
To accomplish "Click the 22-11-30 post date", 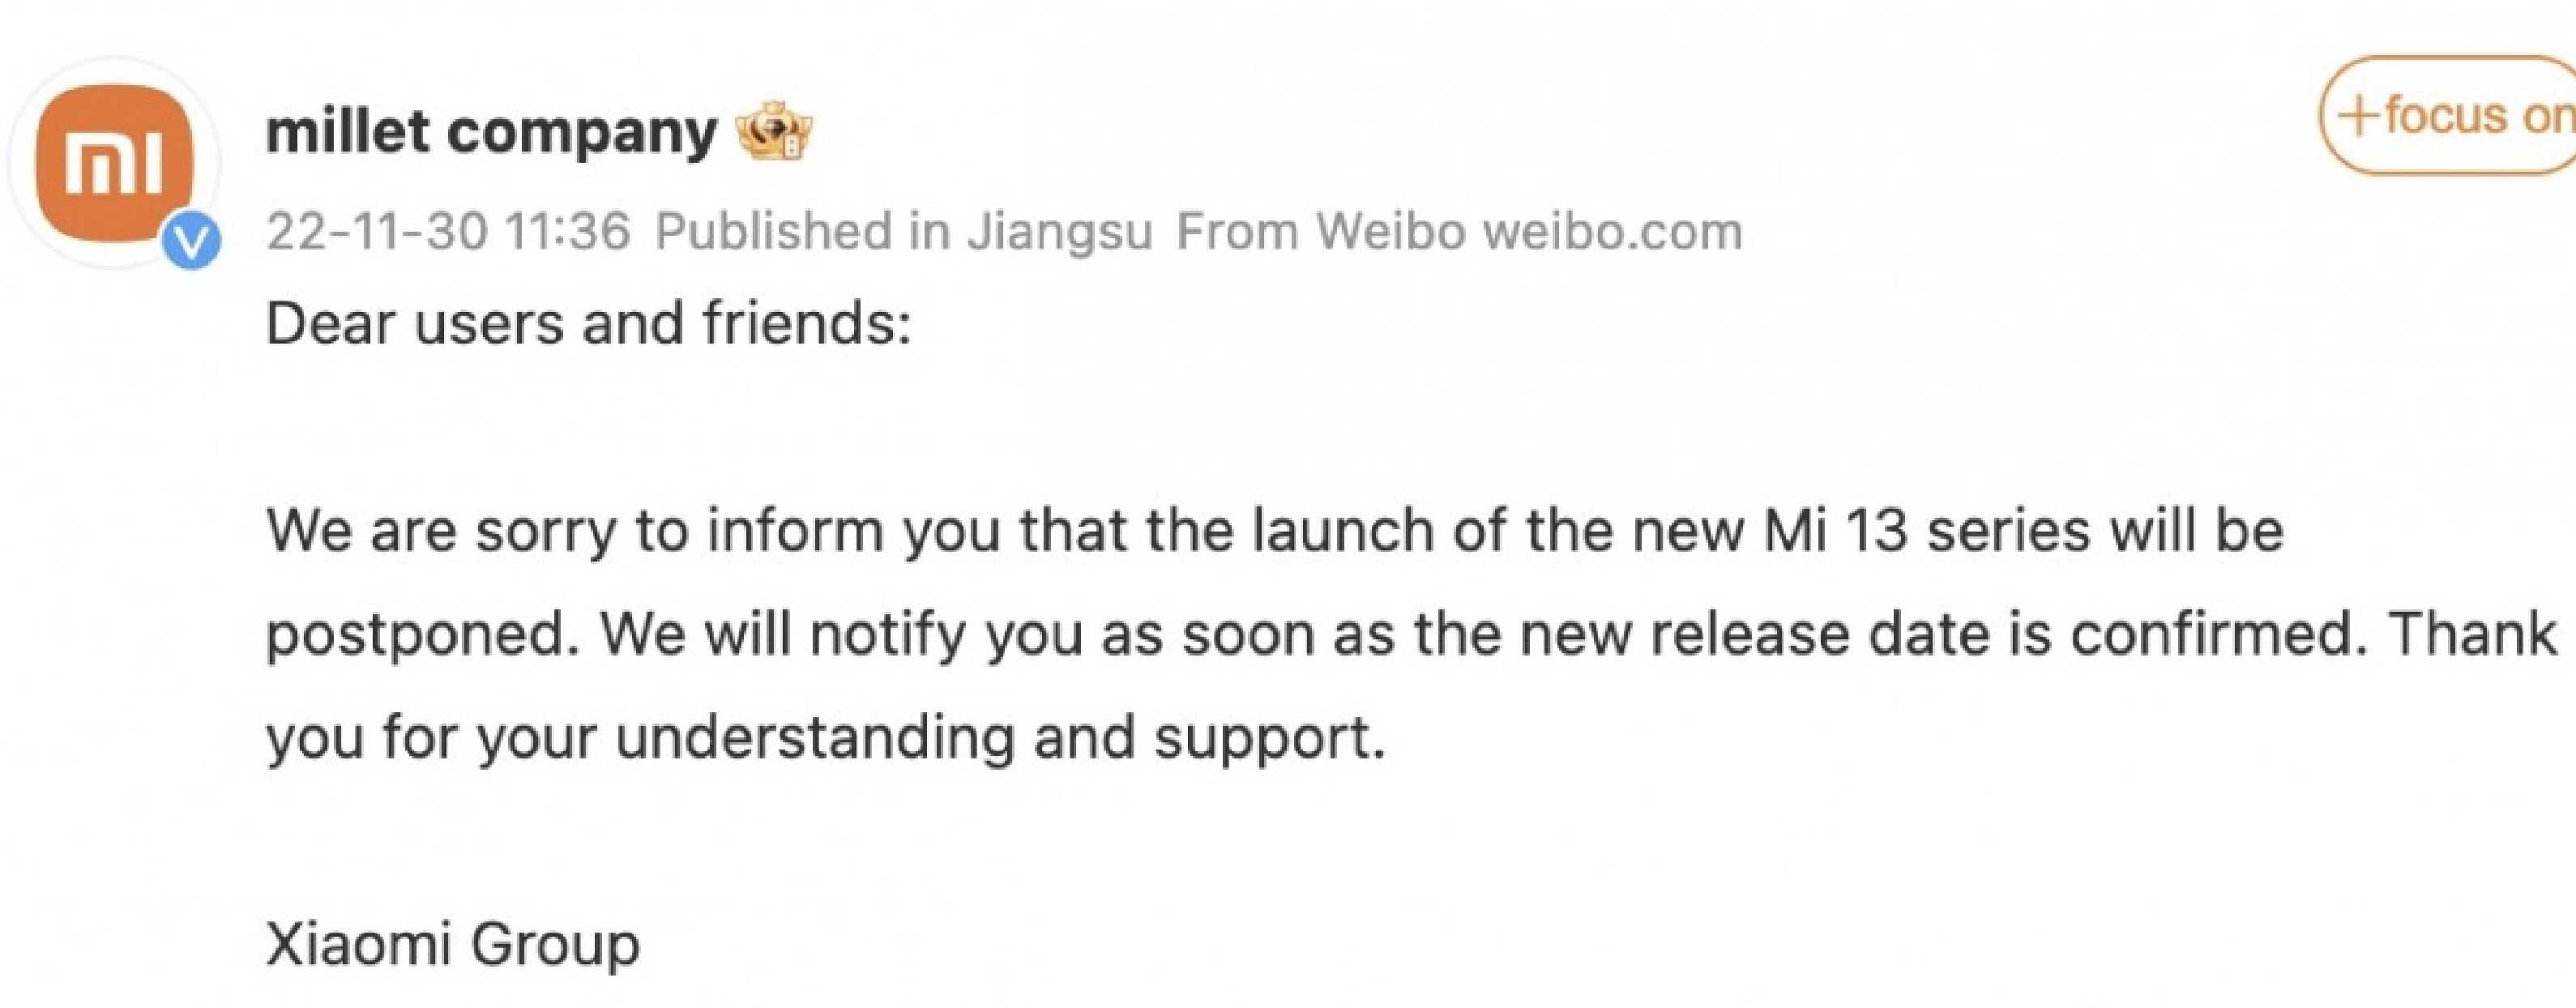I will pyautogui.click(x=377, y=231).
